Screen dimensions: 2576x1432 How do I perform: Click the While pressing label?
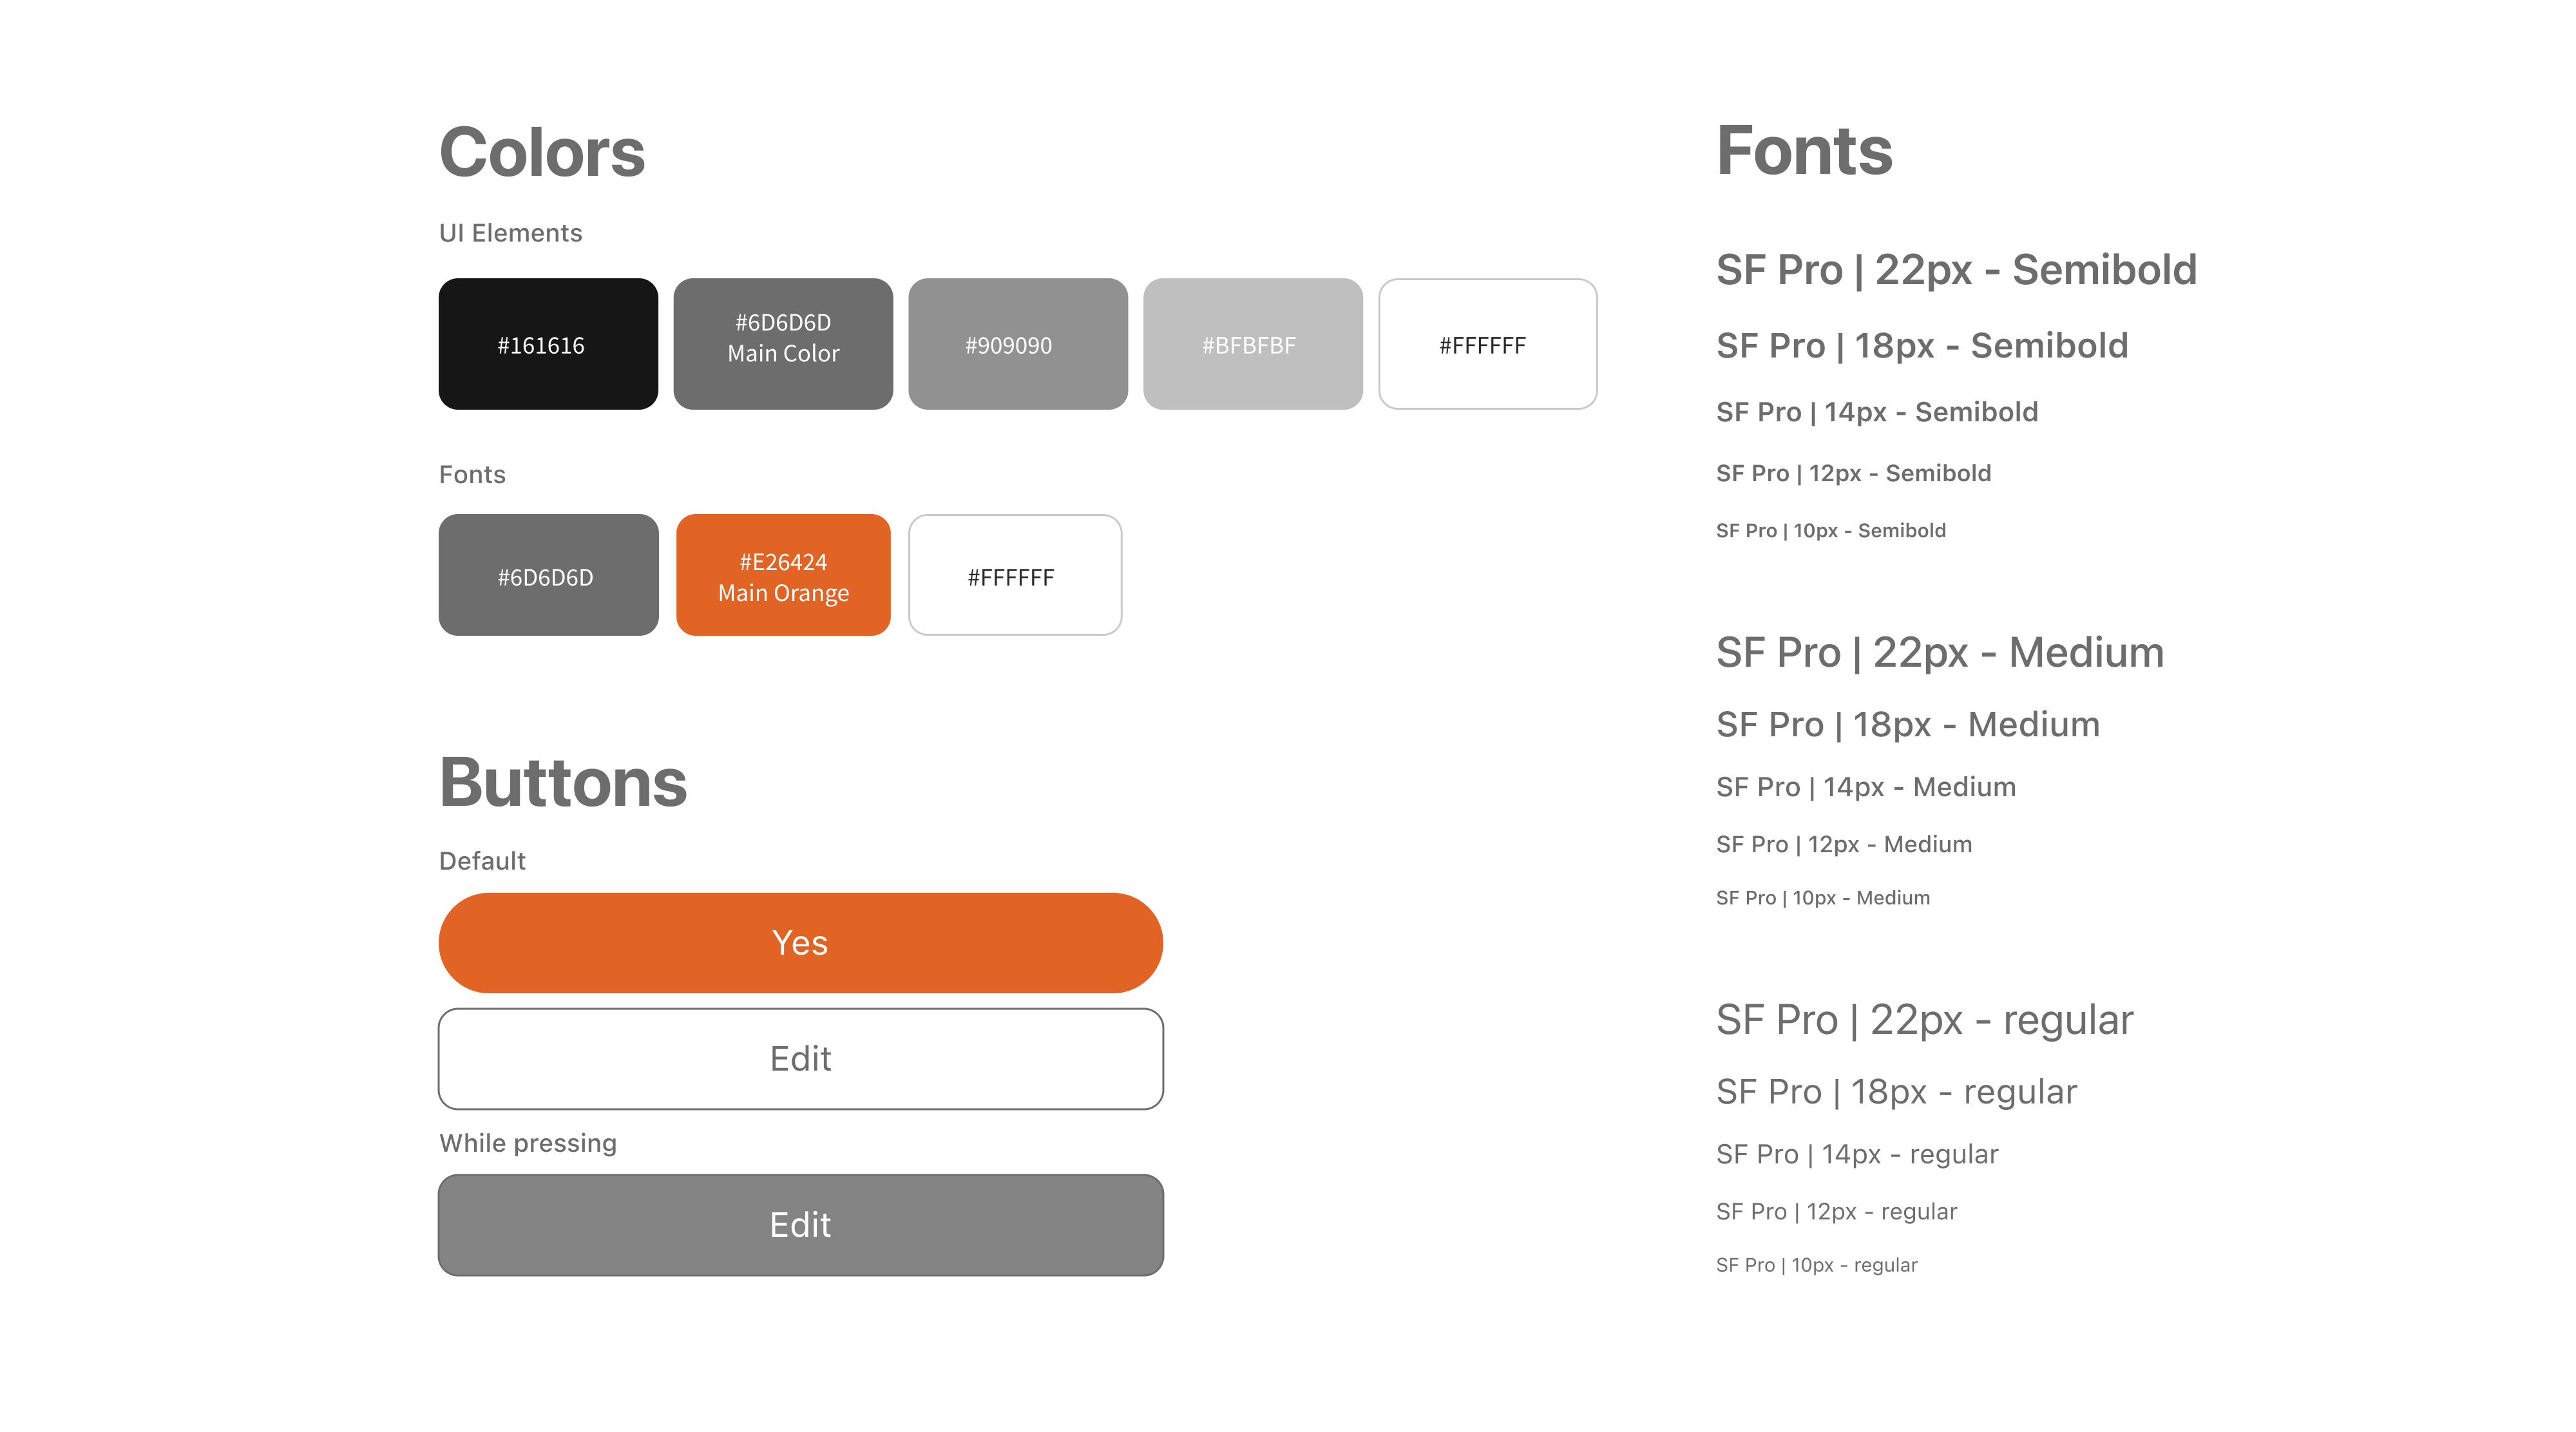click(x=528, y=1143)
